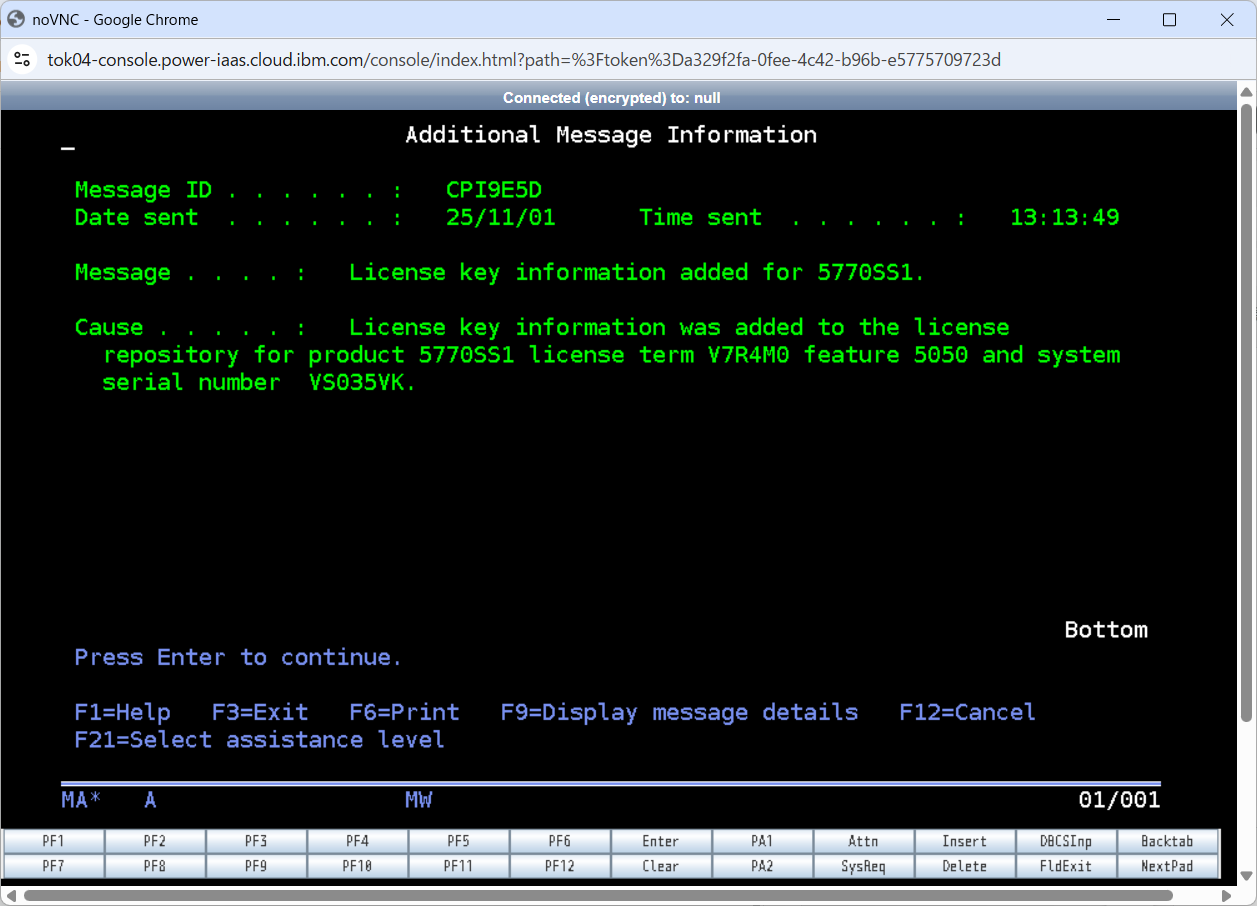Click the date sent value 25/11/01
The image size is (1257, 906).
click(x=501, y=218)
